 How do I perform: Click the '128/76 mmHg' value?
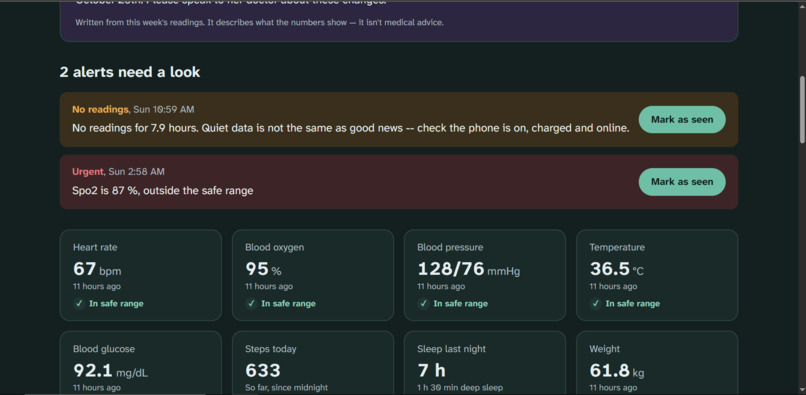(468, 269)
